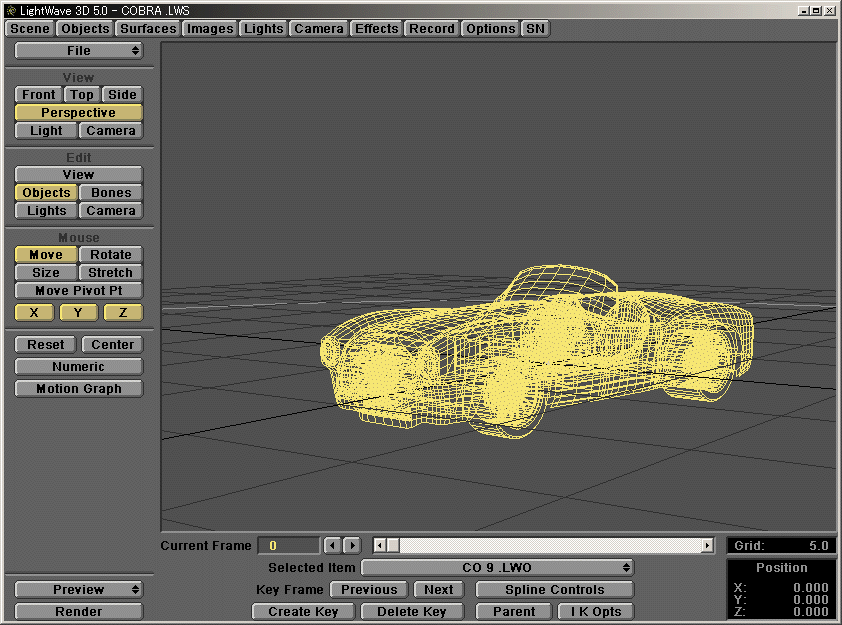Create a keyframe with Create Key

(x=303, y=611)
